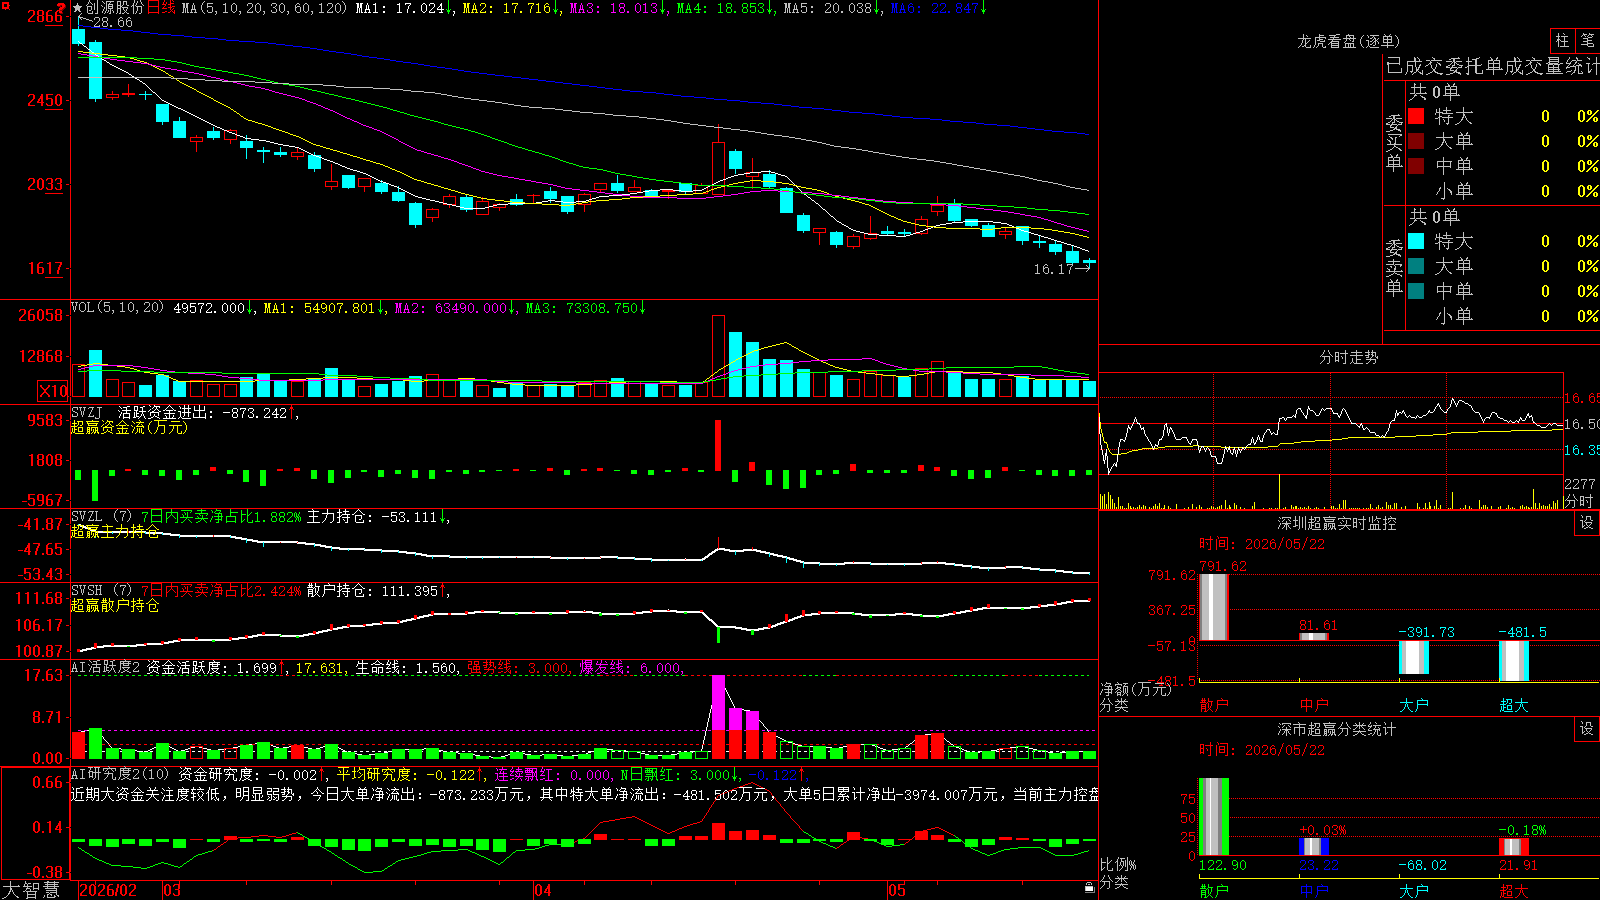
Task: Jump to the 05 month timeline marker
Action: [x=897, y=890]
